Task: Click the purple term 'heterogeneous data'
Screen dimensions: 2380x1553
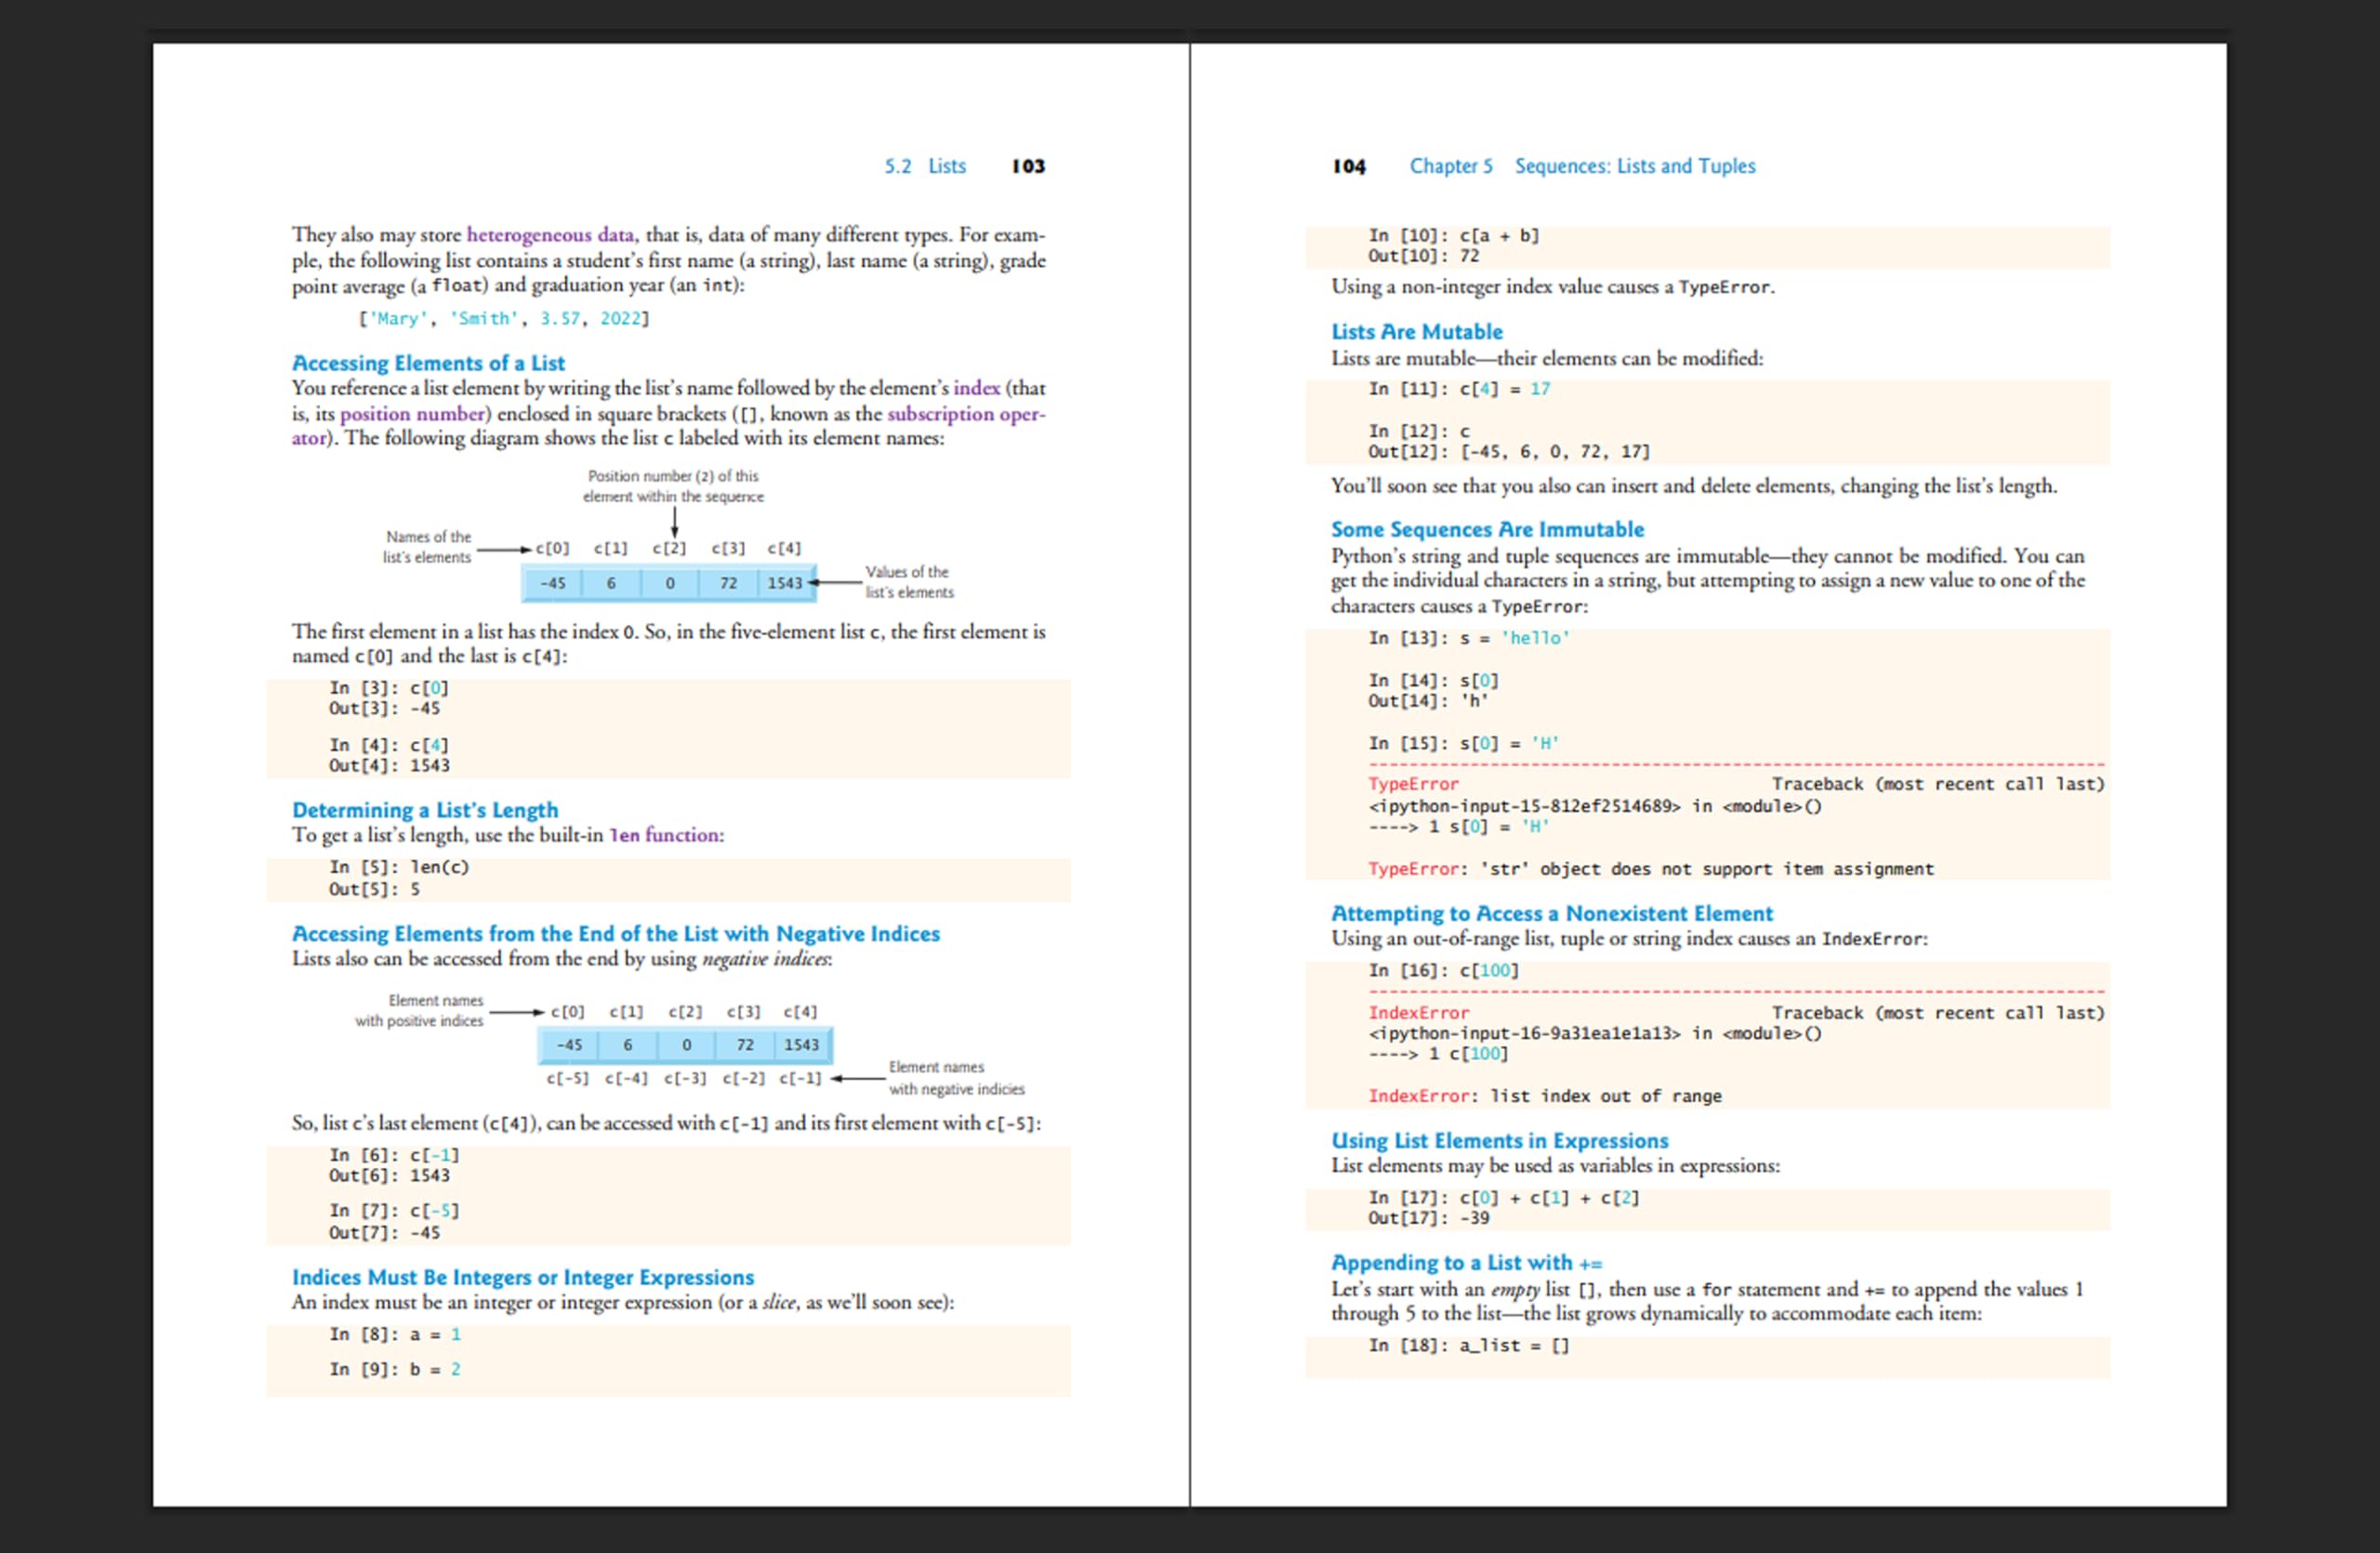Action: pyautogui.click(x=550, y=235)
